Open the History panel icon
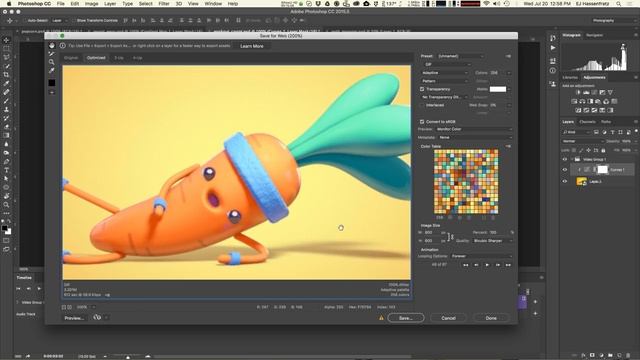The image size is (640, 360). [x=553, y=38]
